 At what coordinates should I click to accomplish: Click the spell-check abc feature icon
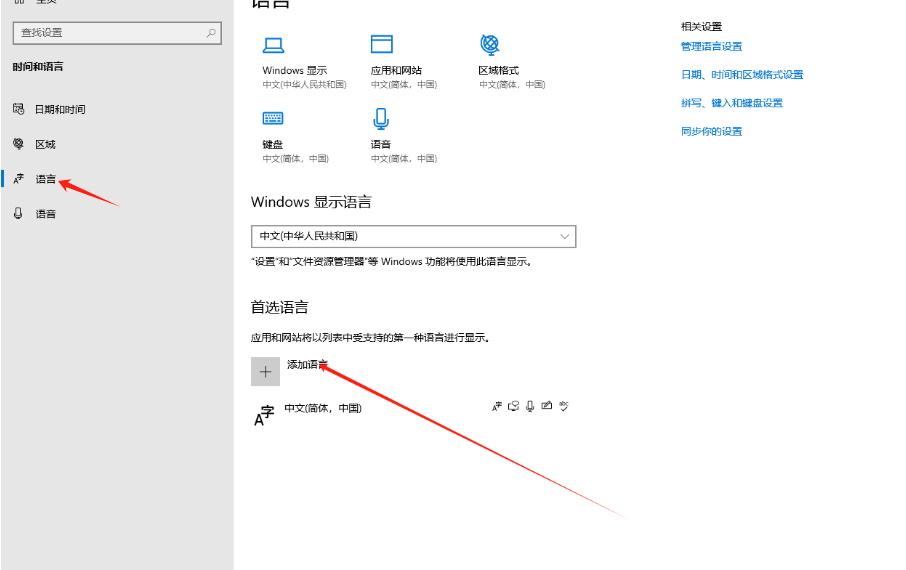point(564,406)
